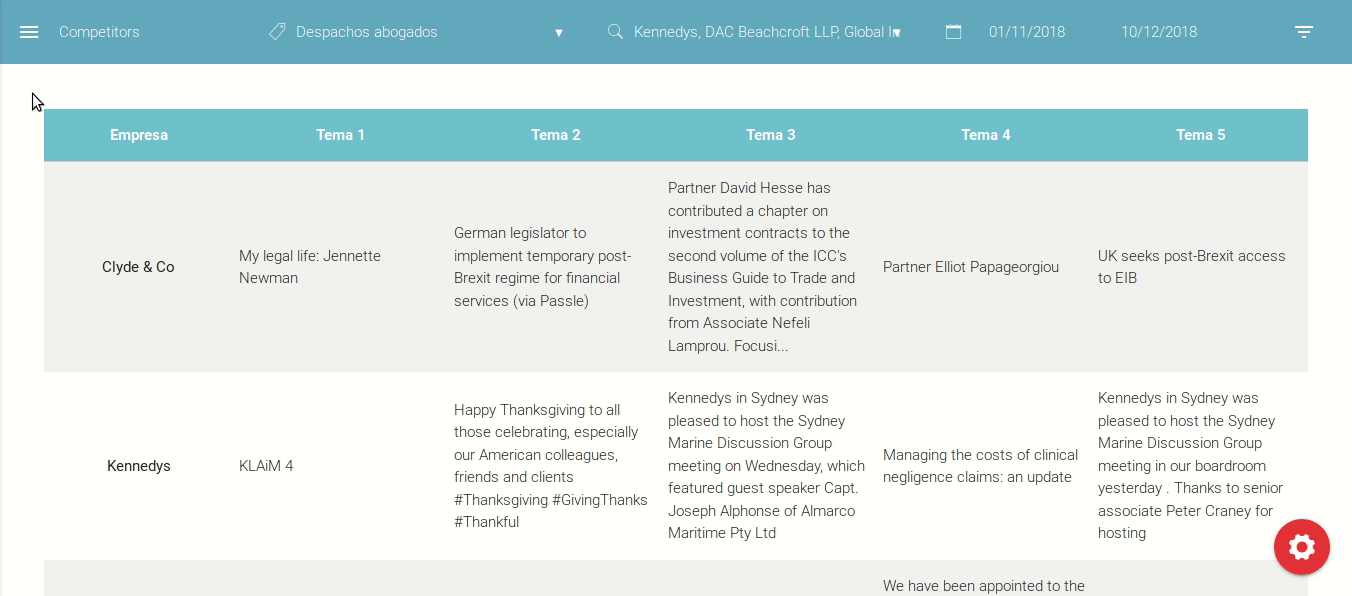Open the filter options icon

[x=1304, y=32]
